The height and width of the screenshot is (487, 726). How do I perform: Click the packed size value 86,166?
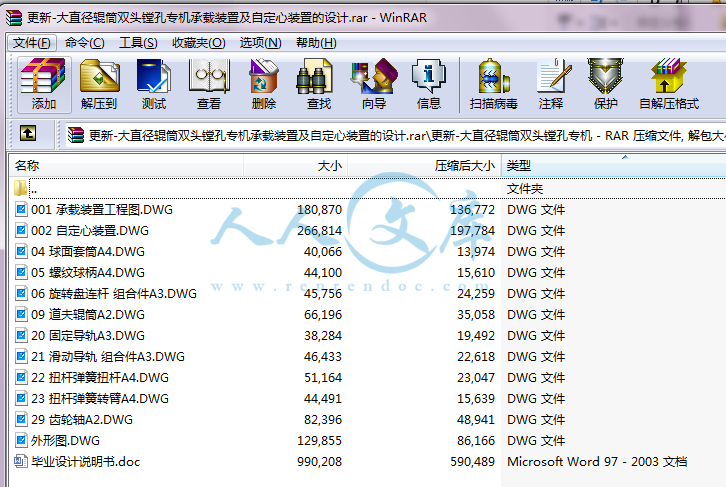click(476, 441)
